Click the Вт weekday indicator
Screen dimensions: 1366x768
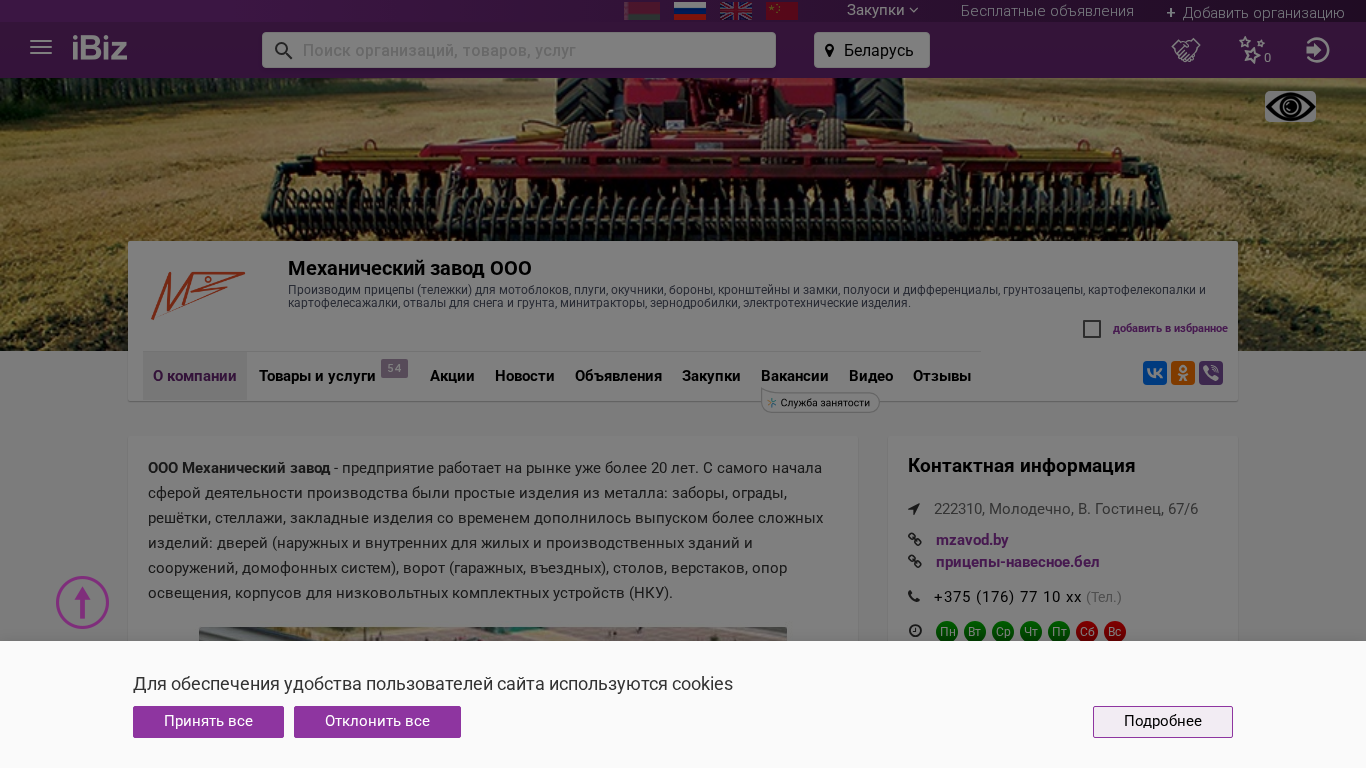(975, 632)
